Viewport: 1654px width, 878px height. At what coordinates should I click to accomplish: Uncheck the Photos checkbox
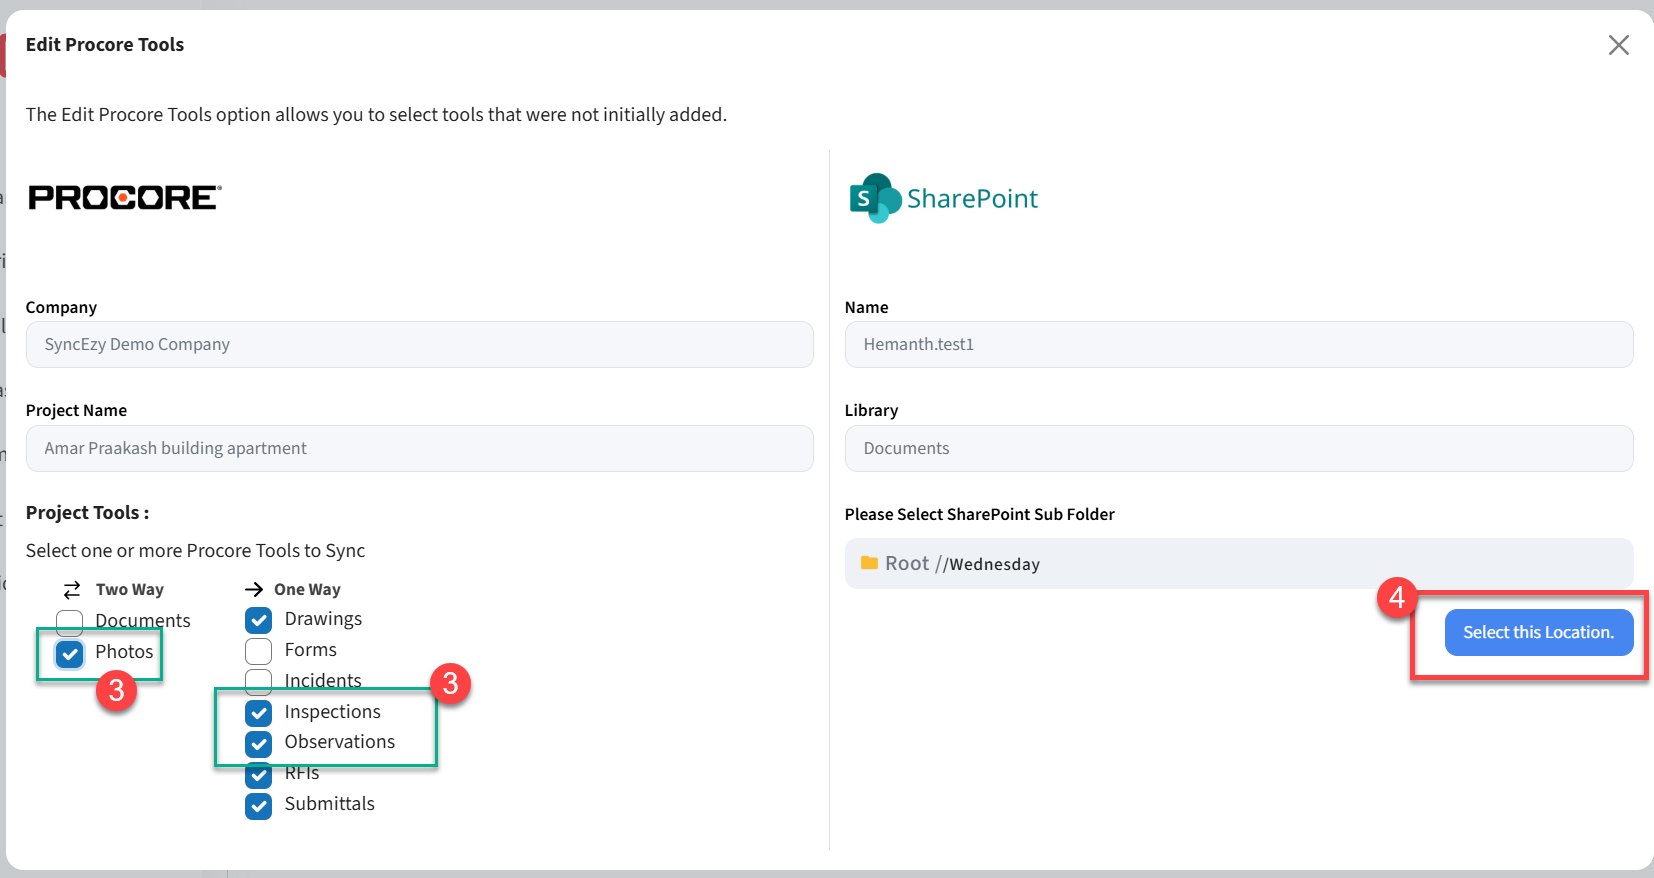coord(70,653)
